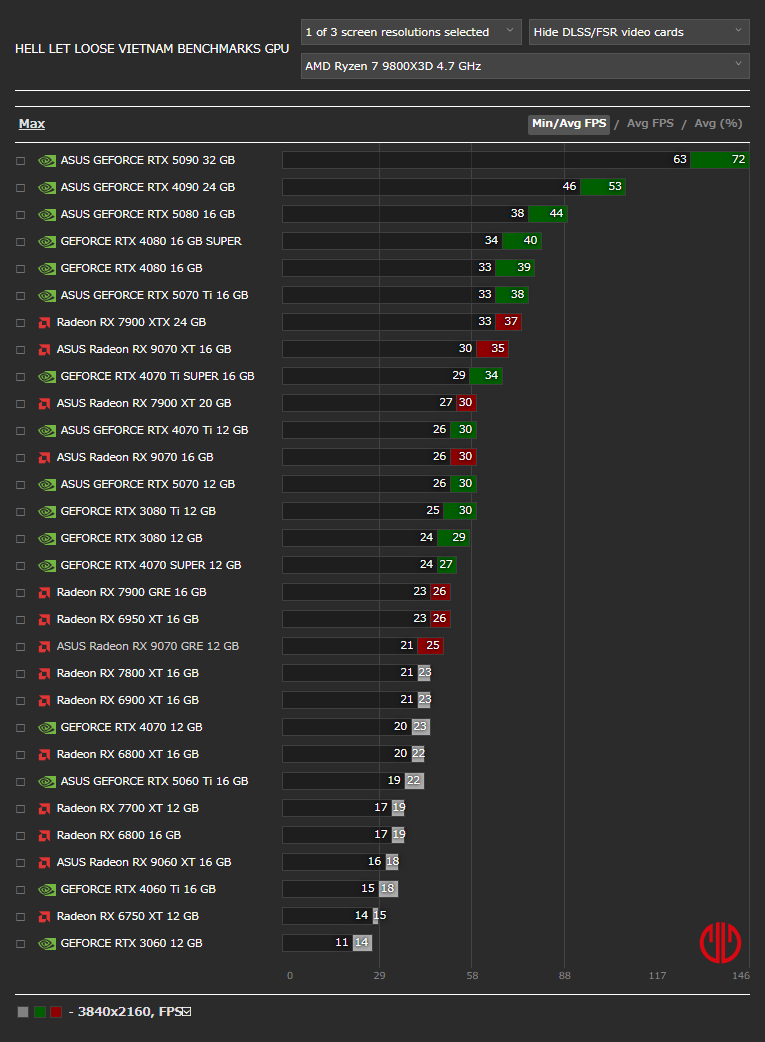Tick the checkbox for ASUS GEFORCE RTX 5090

coord(21,161)
